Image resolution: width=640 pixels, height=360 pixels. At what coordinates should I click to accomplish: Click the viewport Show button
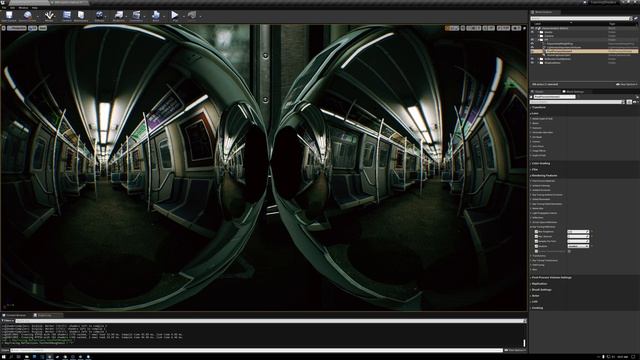click(x=42, y=28)
